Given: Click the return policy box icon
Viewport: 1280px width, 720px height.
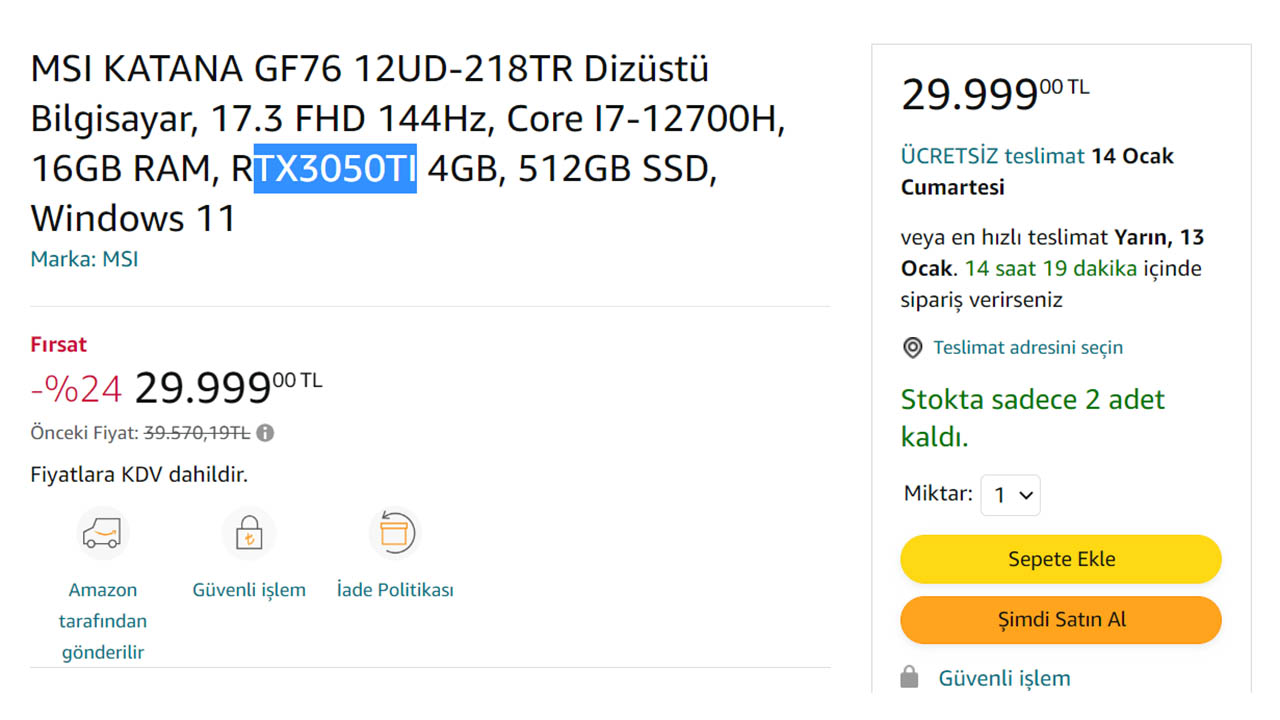Looking at the screenshot, I should pos(395,533).
